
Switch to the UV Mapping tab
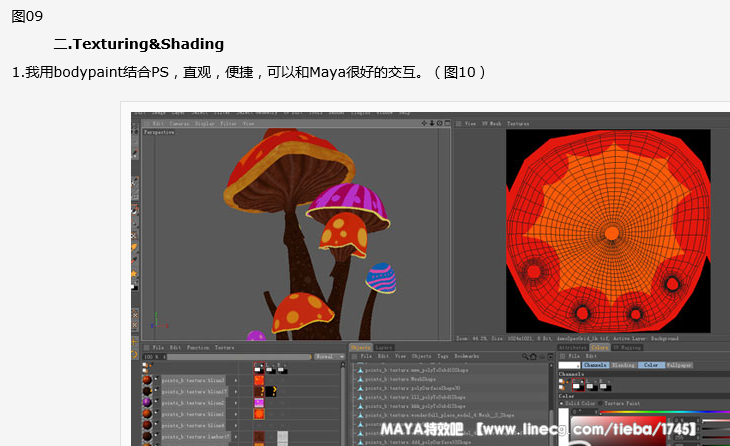pos(627,348)
